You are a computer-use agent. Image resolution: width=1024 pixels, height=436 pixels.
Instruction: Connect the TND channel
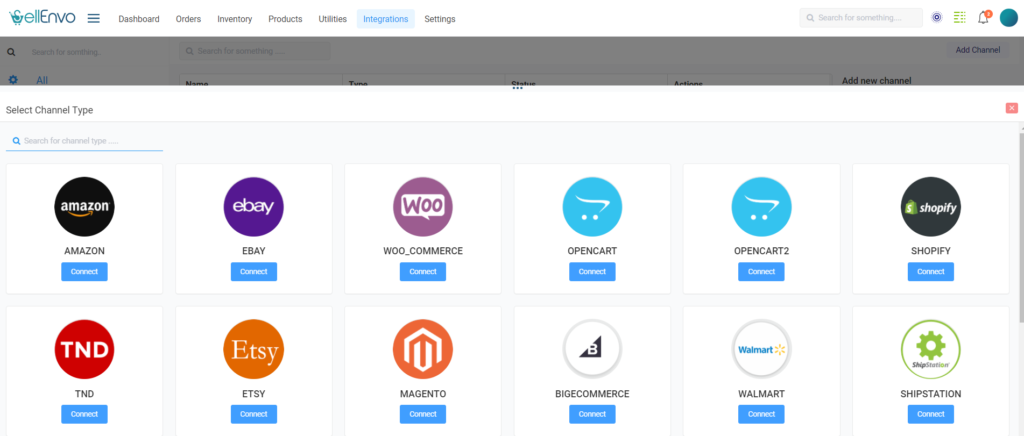84,414
